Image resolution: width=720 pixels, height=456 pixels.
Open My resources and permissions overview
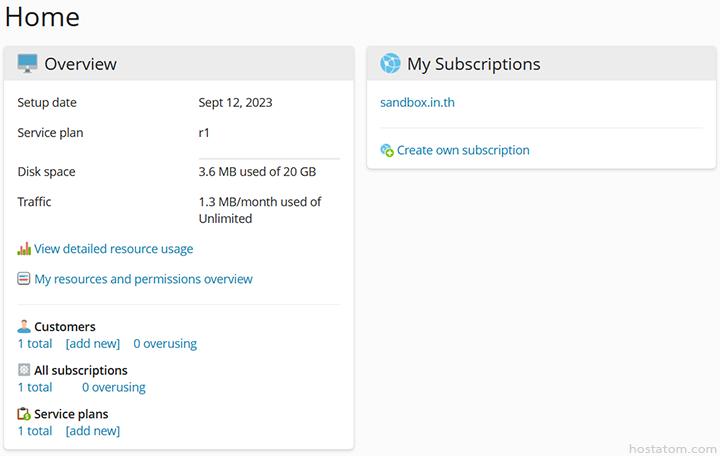pos(143,279)
